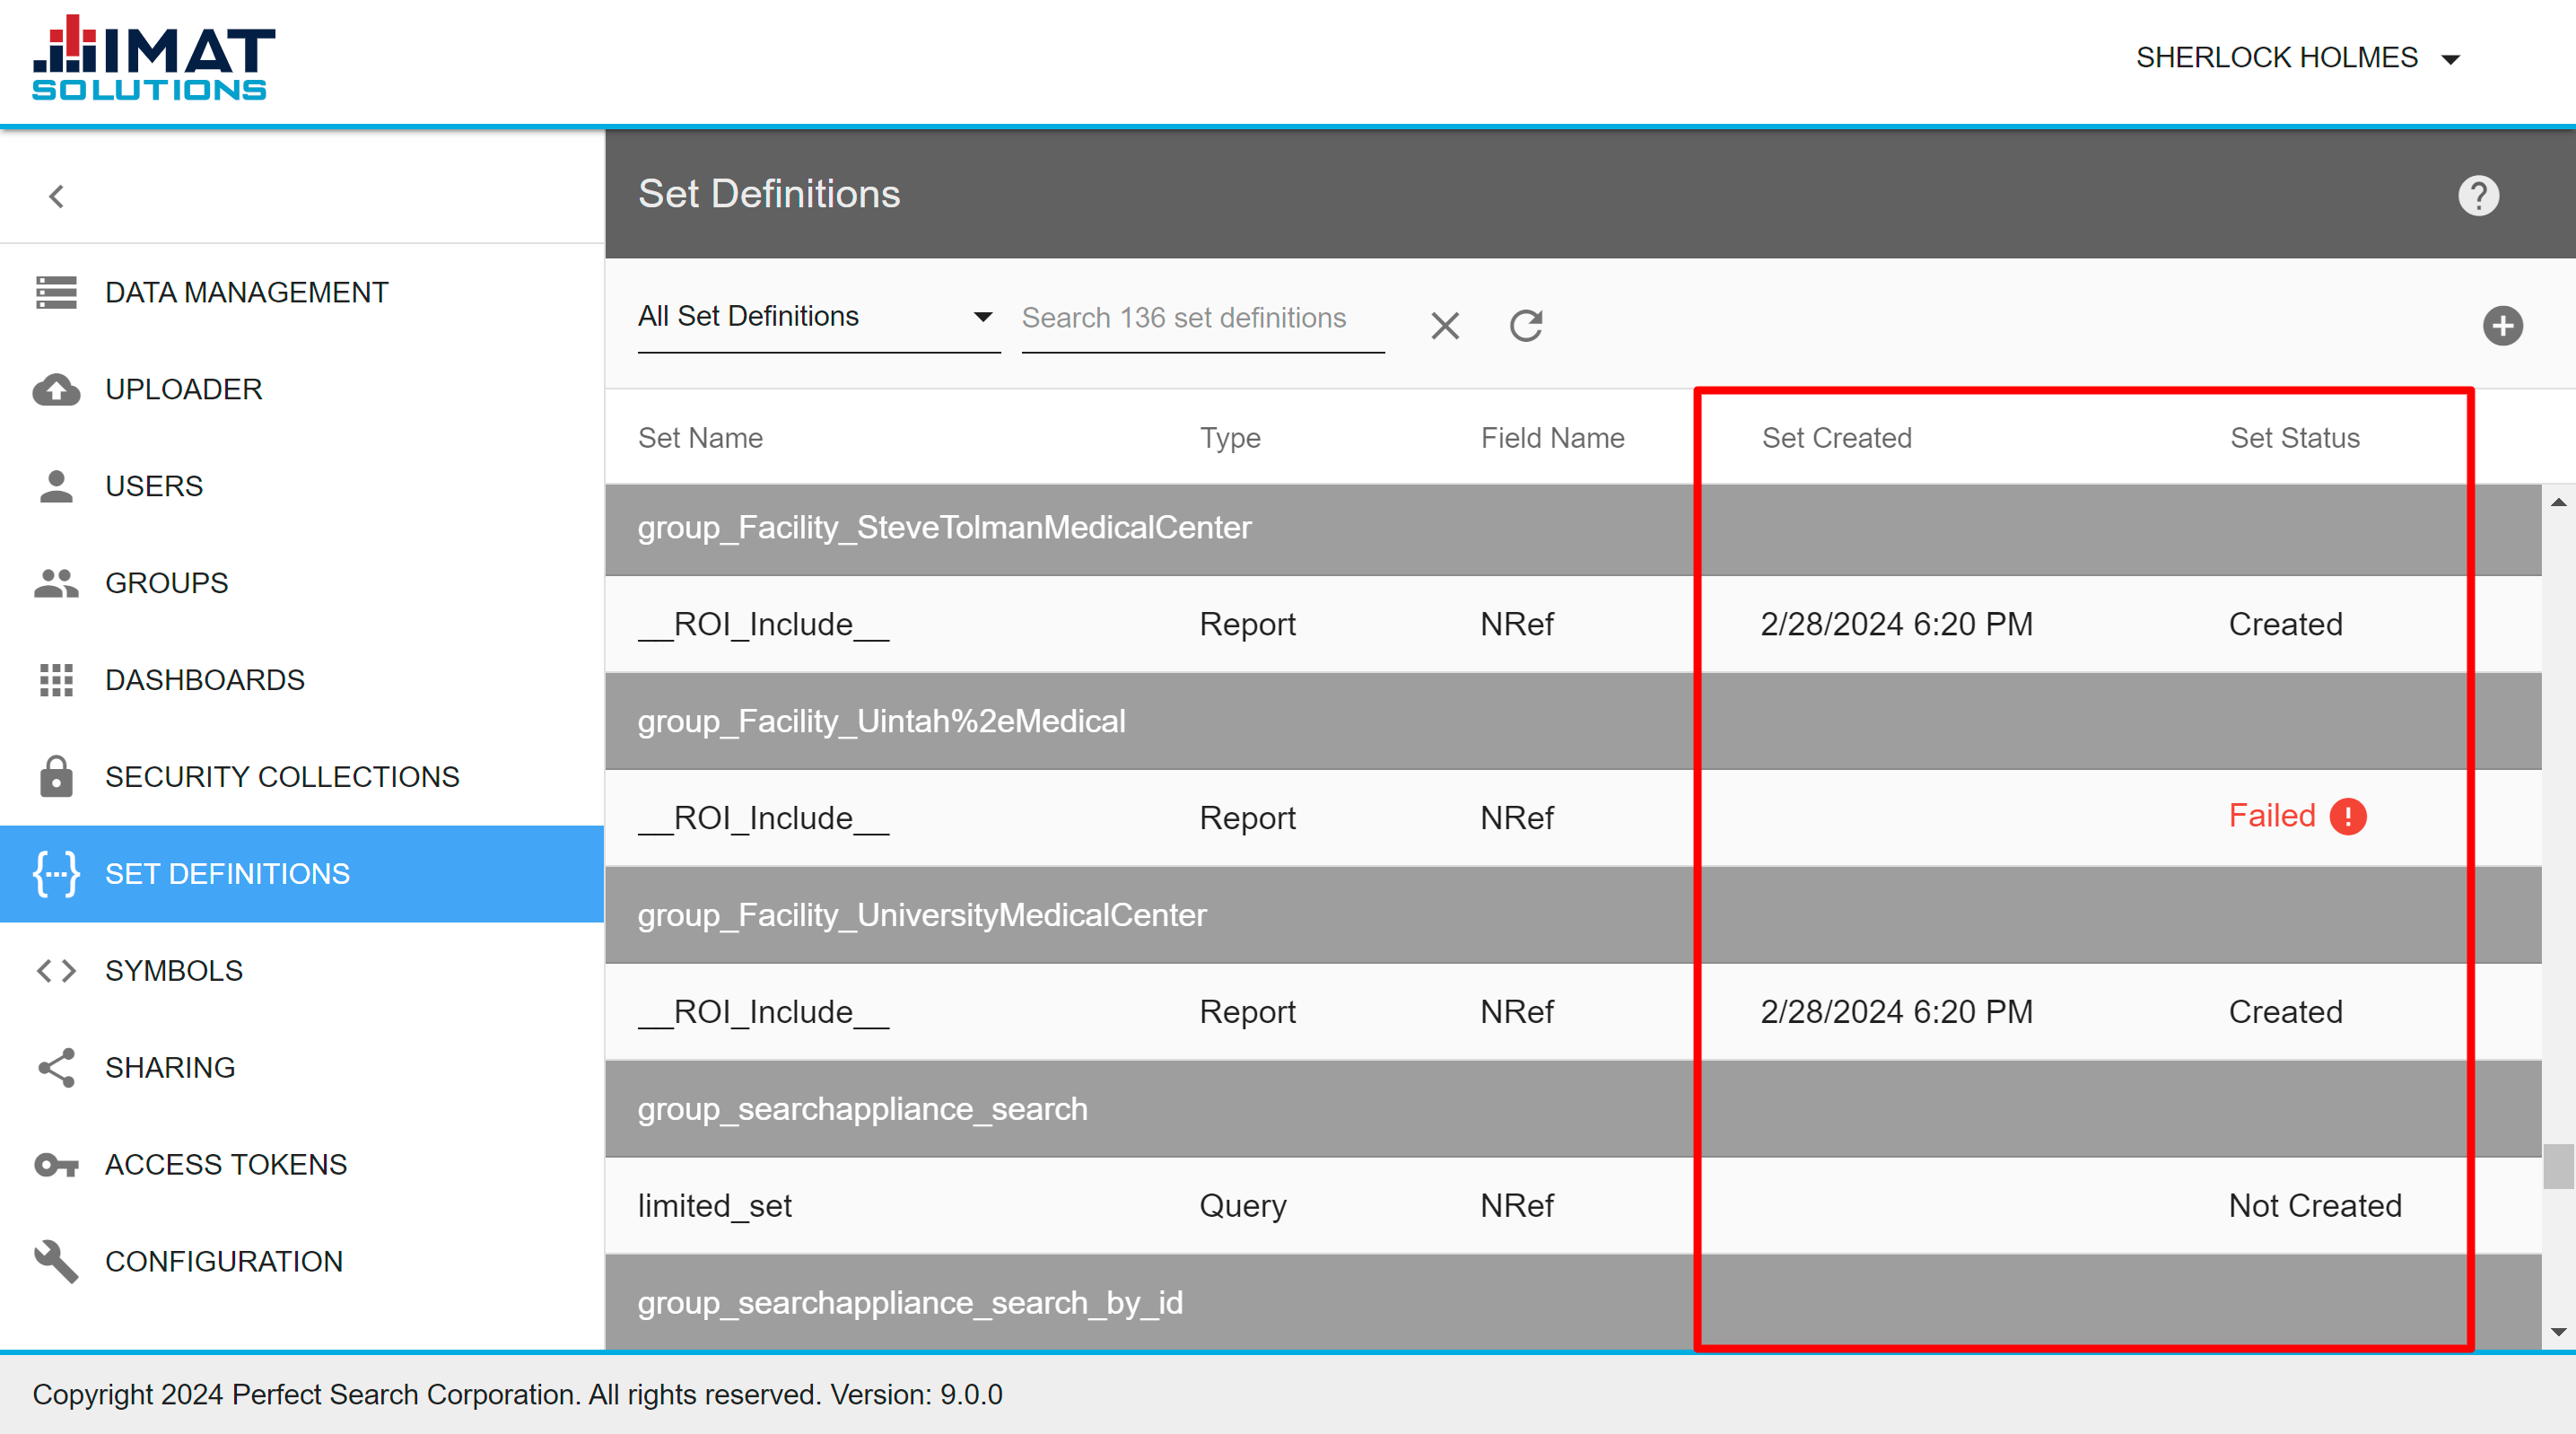Click the Symbols angle-brackets icon
This screenshot has height=1434, width=2576.
(56, 971)
